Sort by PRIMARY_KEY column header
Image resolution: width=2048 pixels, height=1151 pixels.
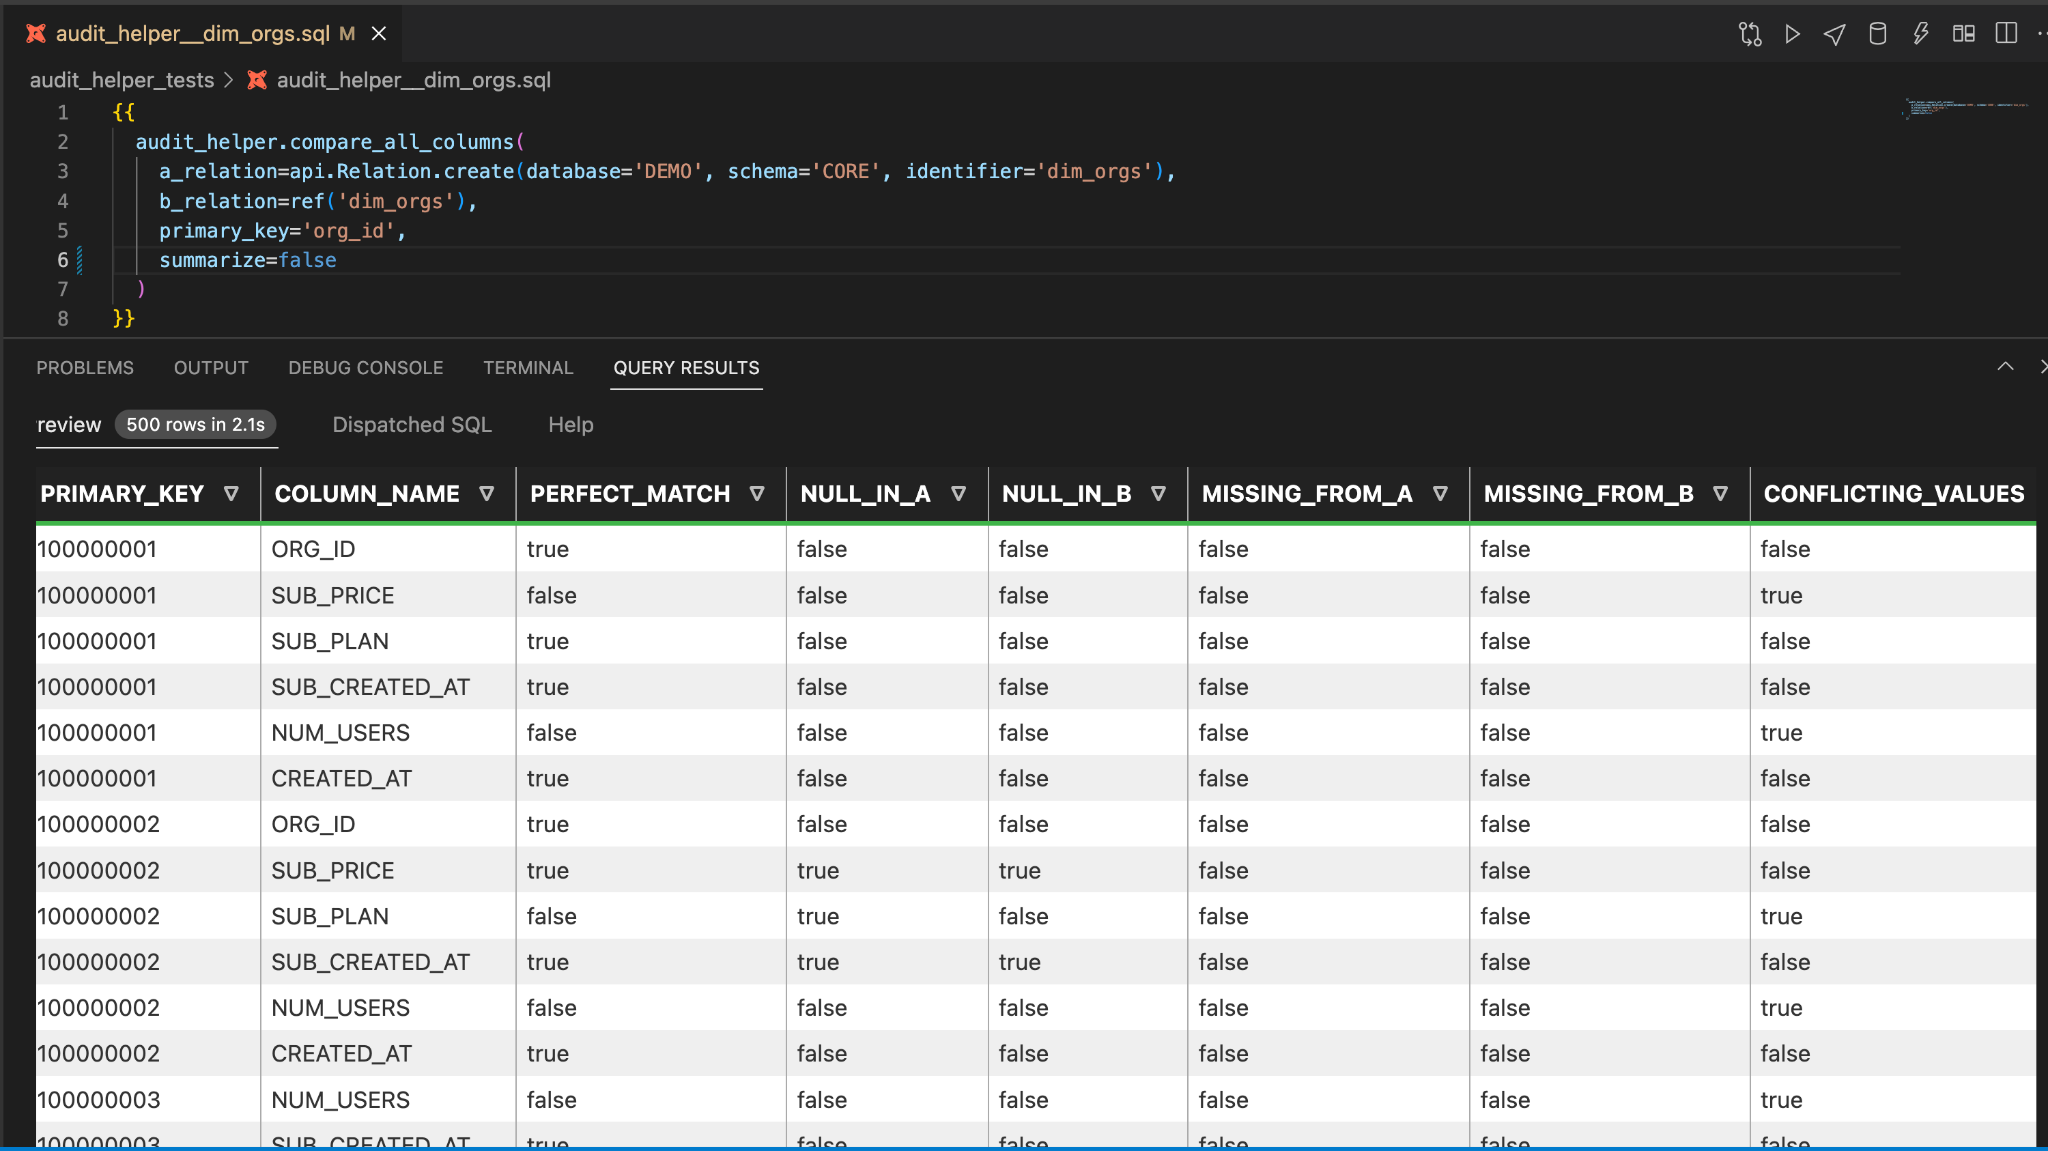(122, 493)
